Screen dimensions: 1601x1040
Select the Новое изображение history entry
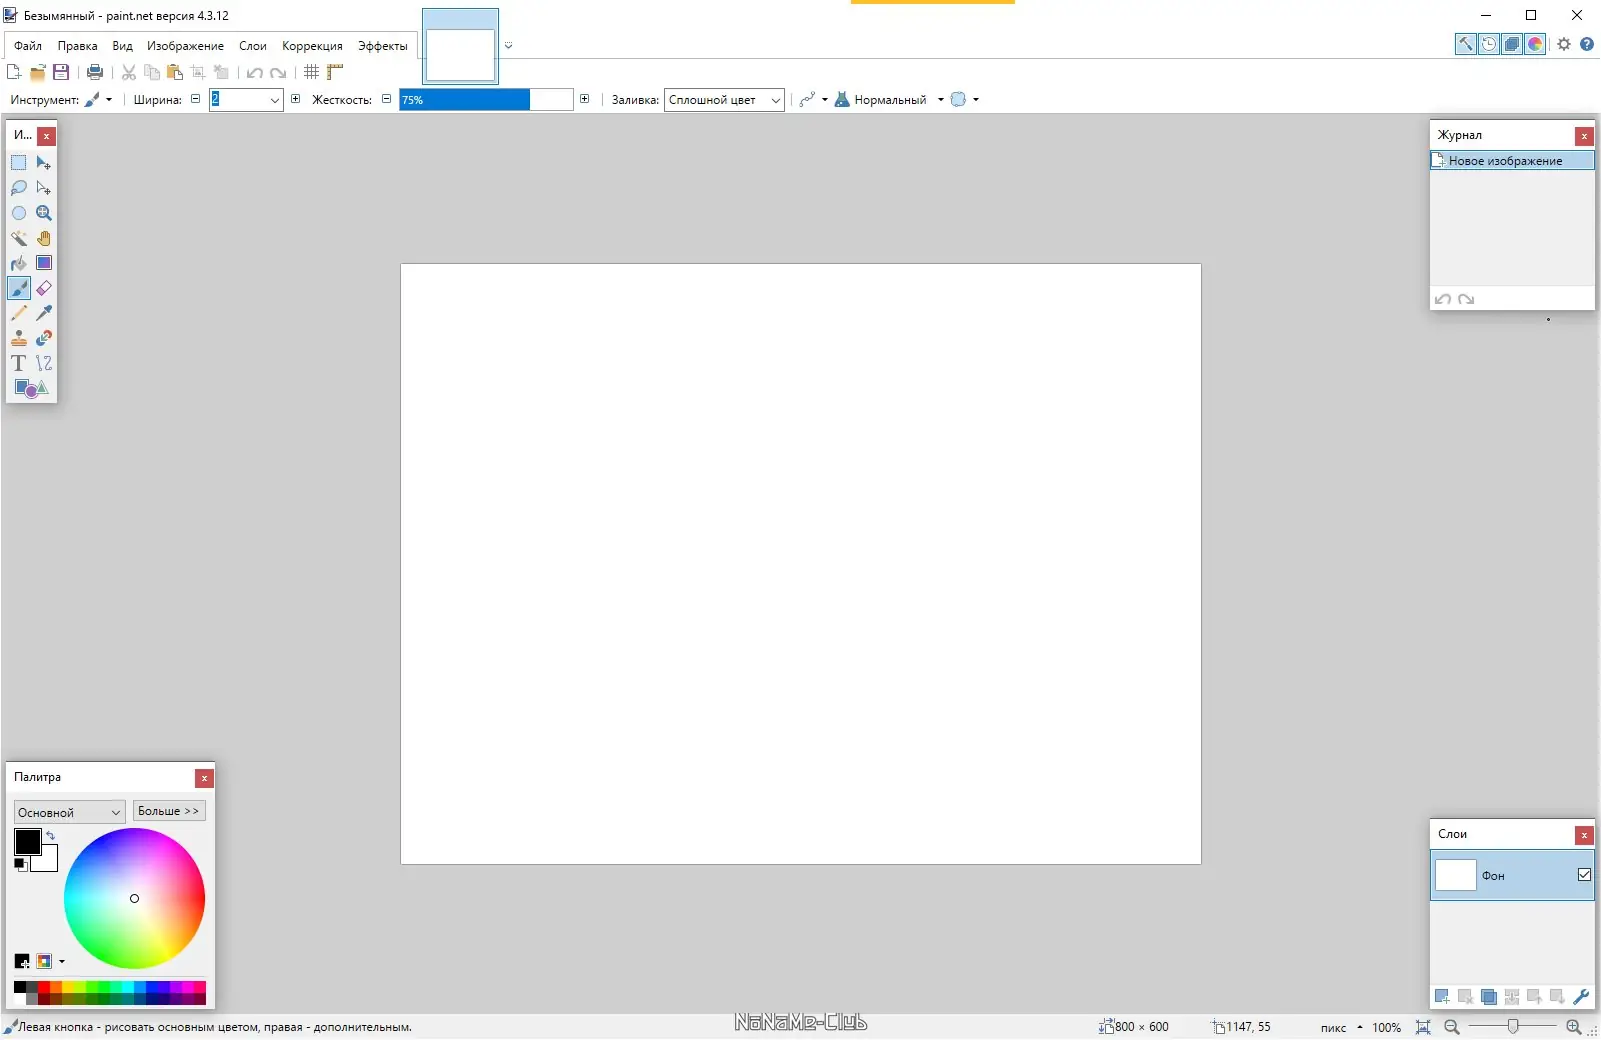pos(1512,161)
